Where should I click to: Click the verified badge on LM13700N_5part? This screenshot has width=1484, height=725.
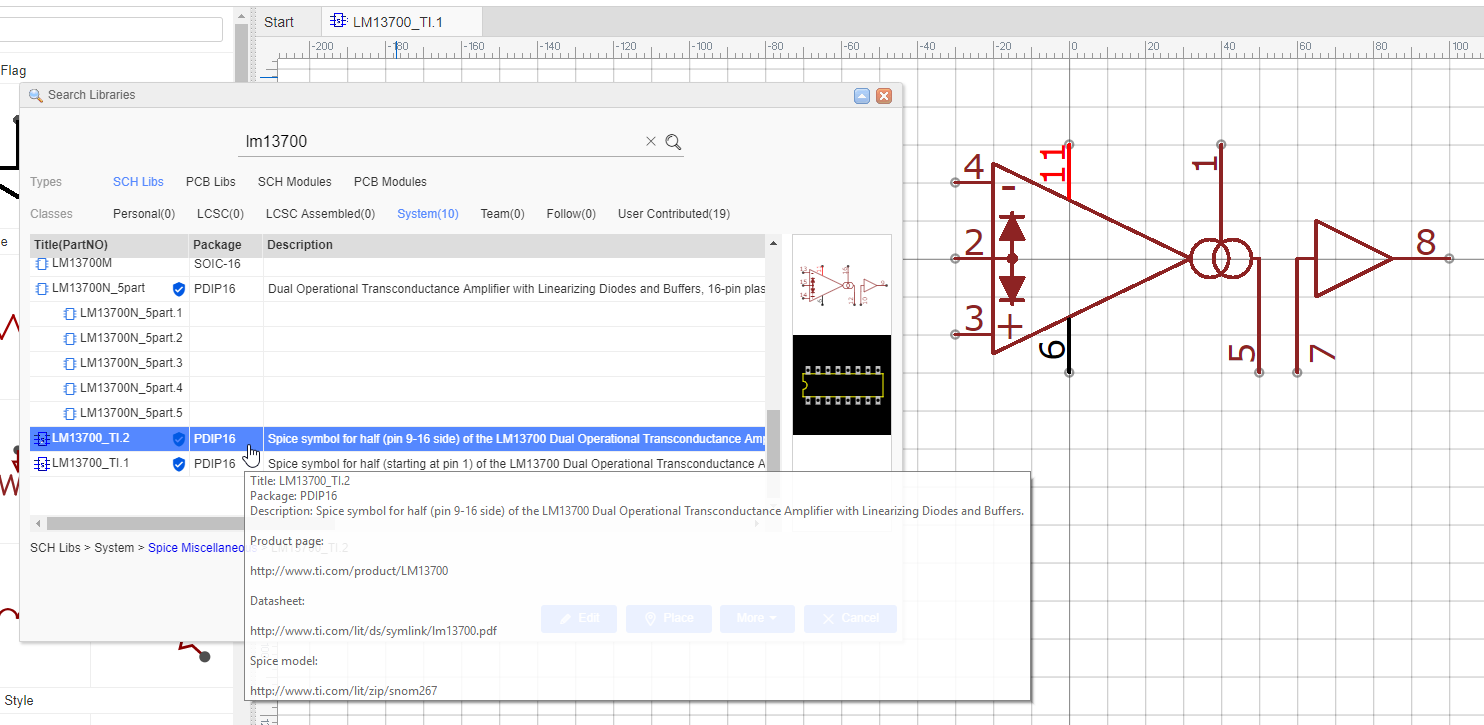pyautogui.click(x=179, y=289)
